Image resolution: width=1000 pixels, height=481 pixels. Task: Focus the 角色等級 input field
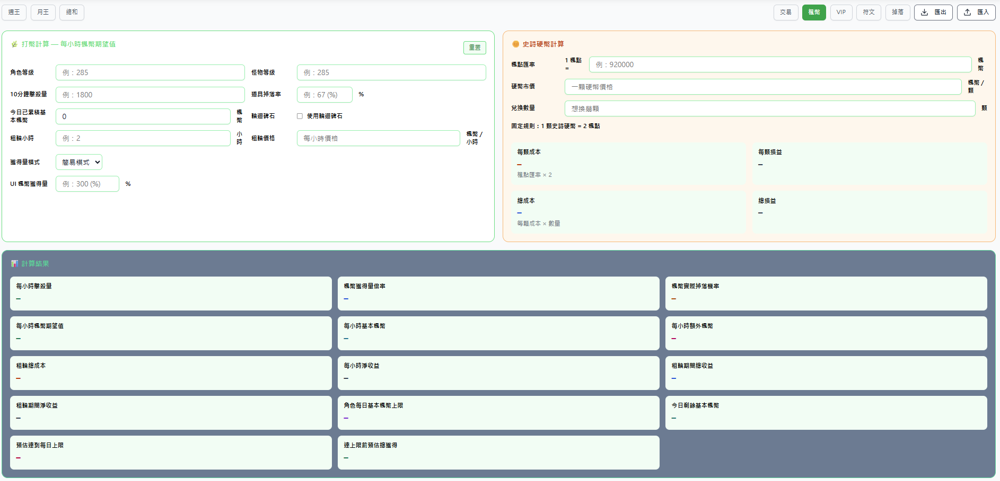coord(150,73)
